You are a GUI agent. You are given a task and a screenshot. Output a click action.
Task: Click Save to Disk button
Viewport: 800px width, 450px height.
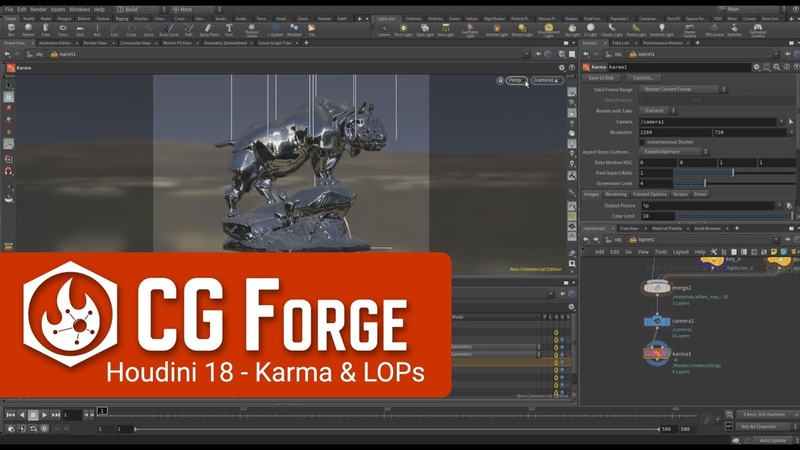point(601,78)
